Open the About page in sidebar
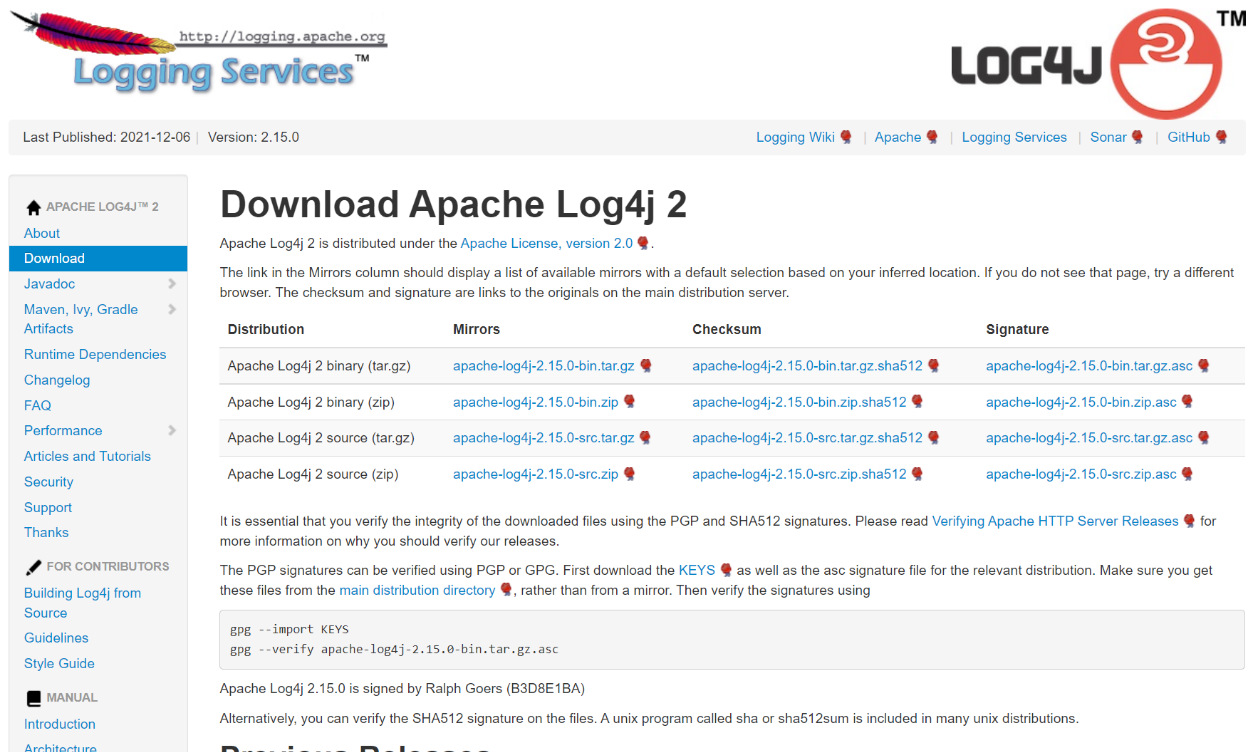The width and height of the screenshot is (1248, 752). pyautogui.click(x=42, y=233)
